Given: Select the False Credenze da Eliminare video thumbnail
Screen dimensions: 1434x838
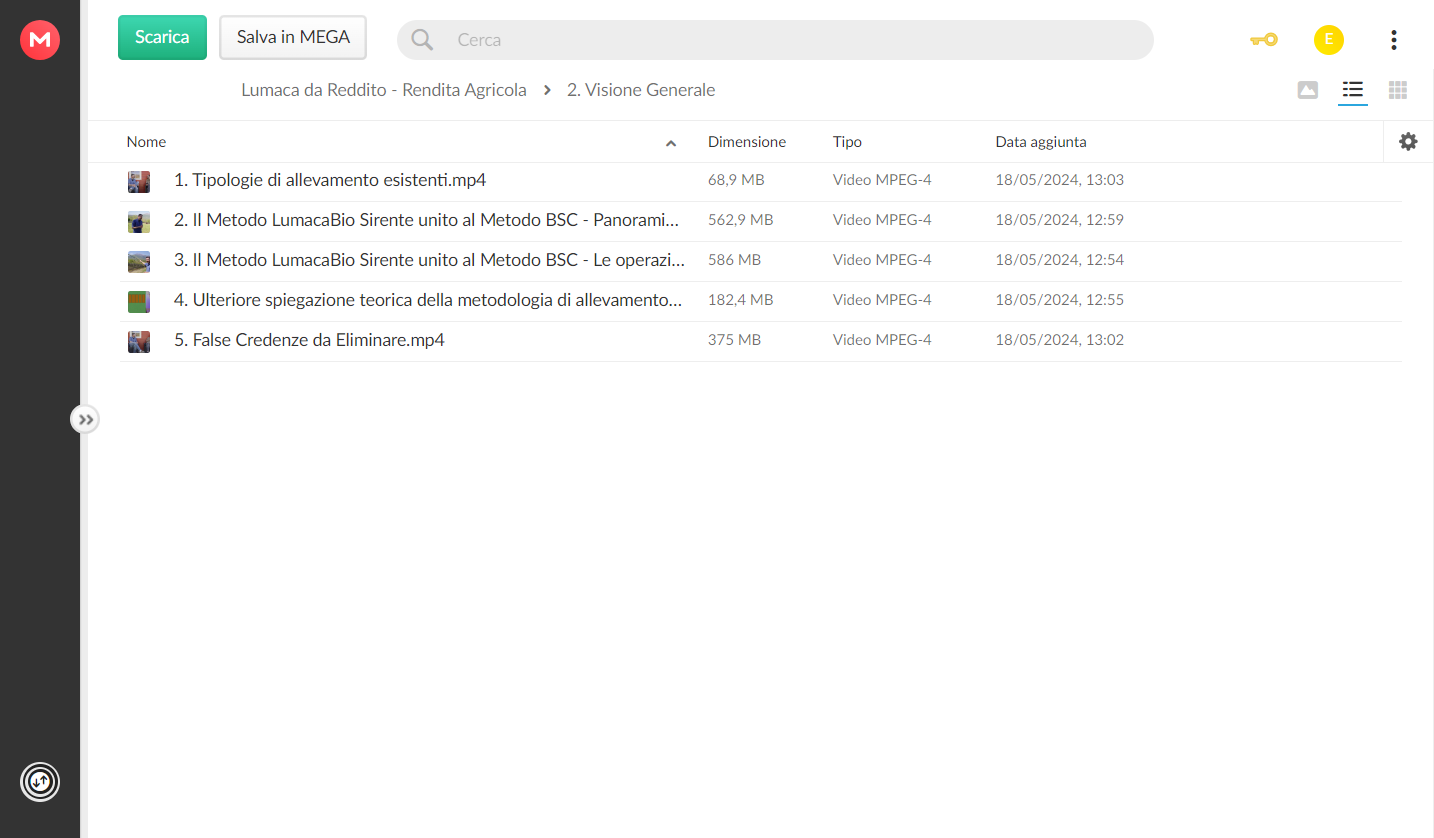Looking at the screenshot, I should 139,341.
